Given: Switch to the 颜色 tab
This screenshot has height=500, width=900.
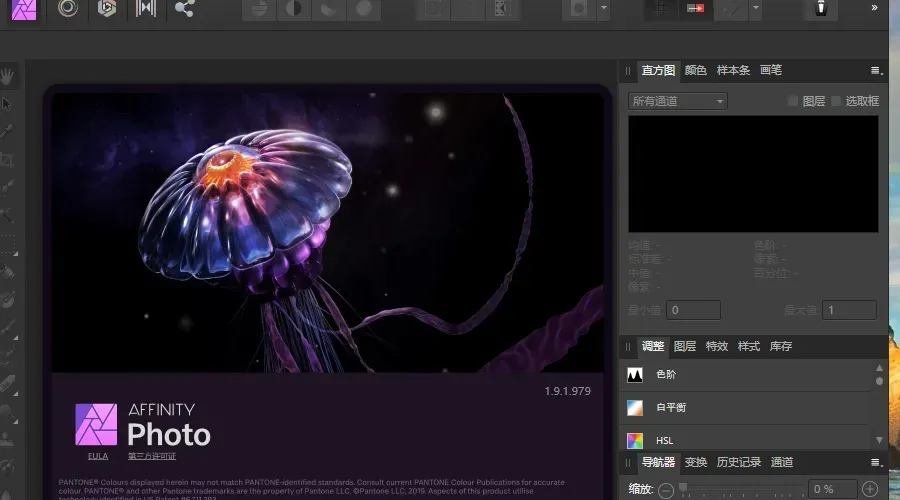Looking at the screenshot, I should 695,71.
